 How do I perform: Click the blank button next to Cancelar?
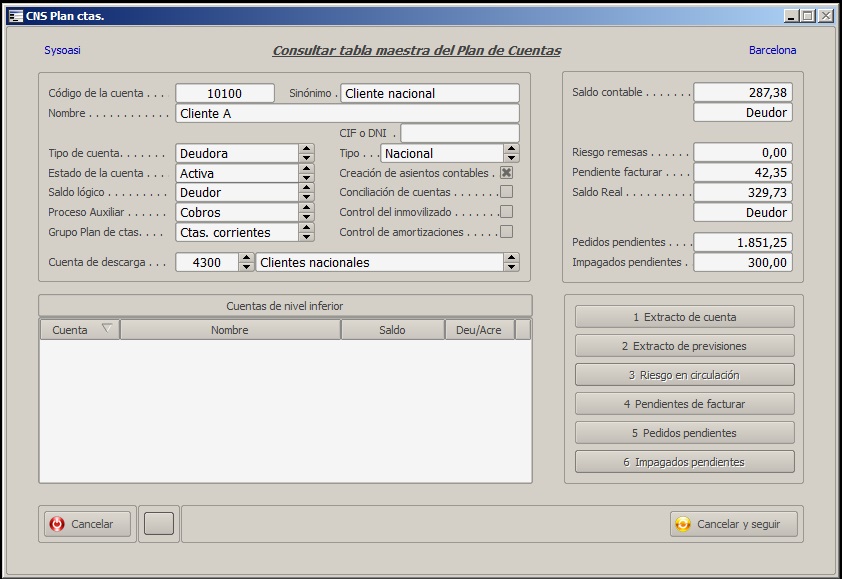(159, 524)
